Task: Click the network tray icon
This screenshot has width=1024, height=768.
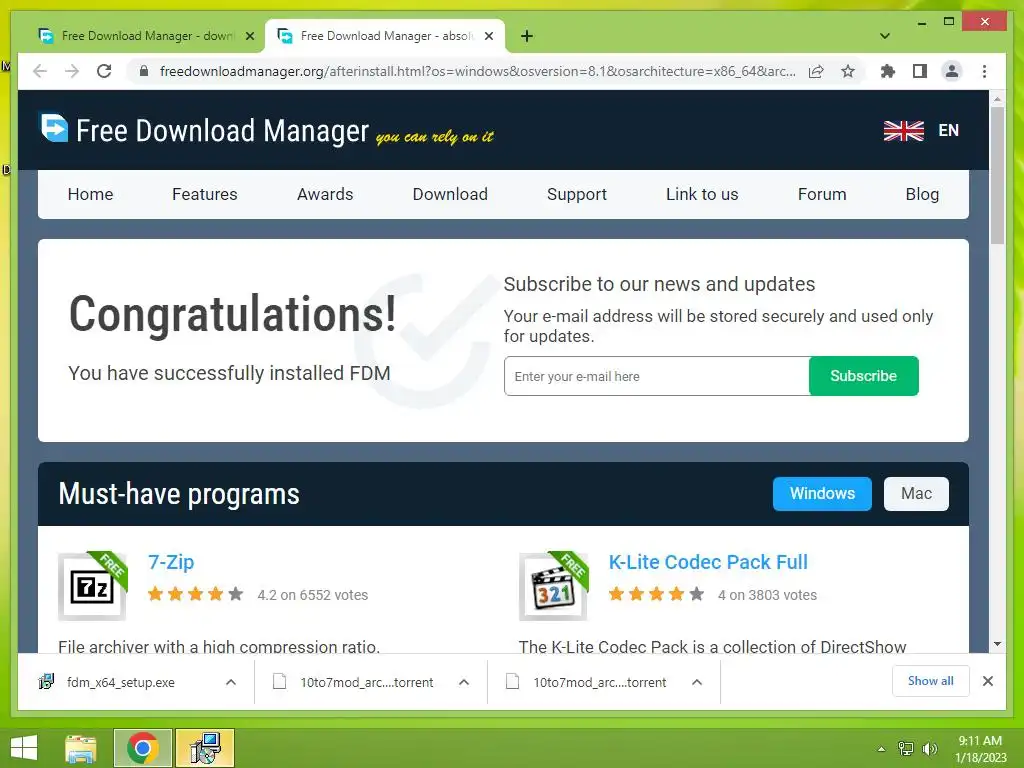Action: tap(906, 749)
